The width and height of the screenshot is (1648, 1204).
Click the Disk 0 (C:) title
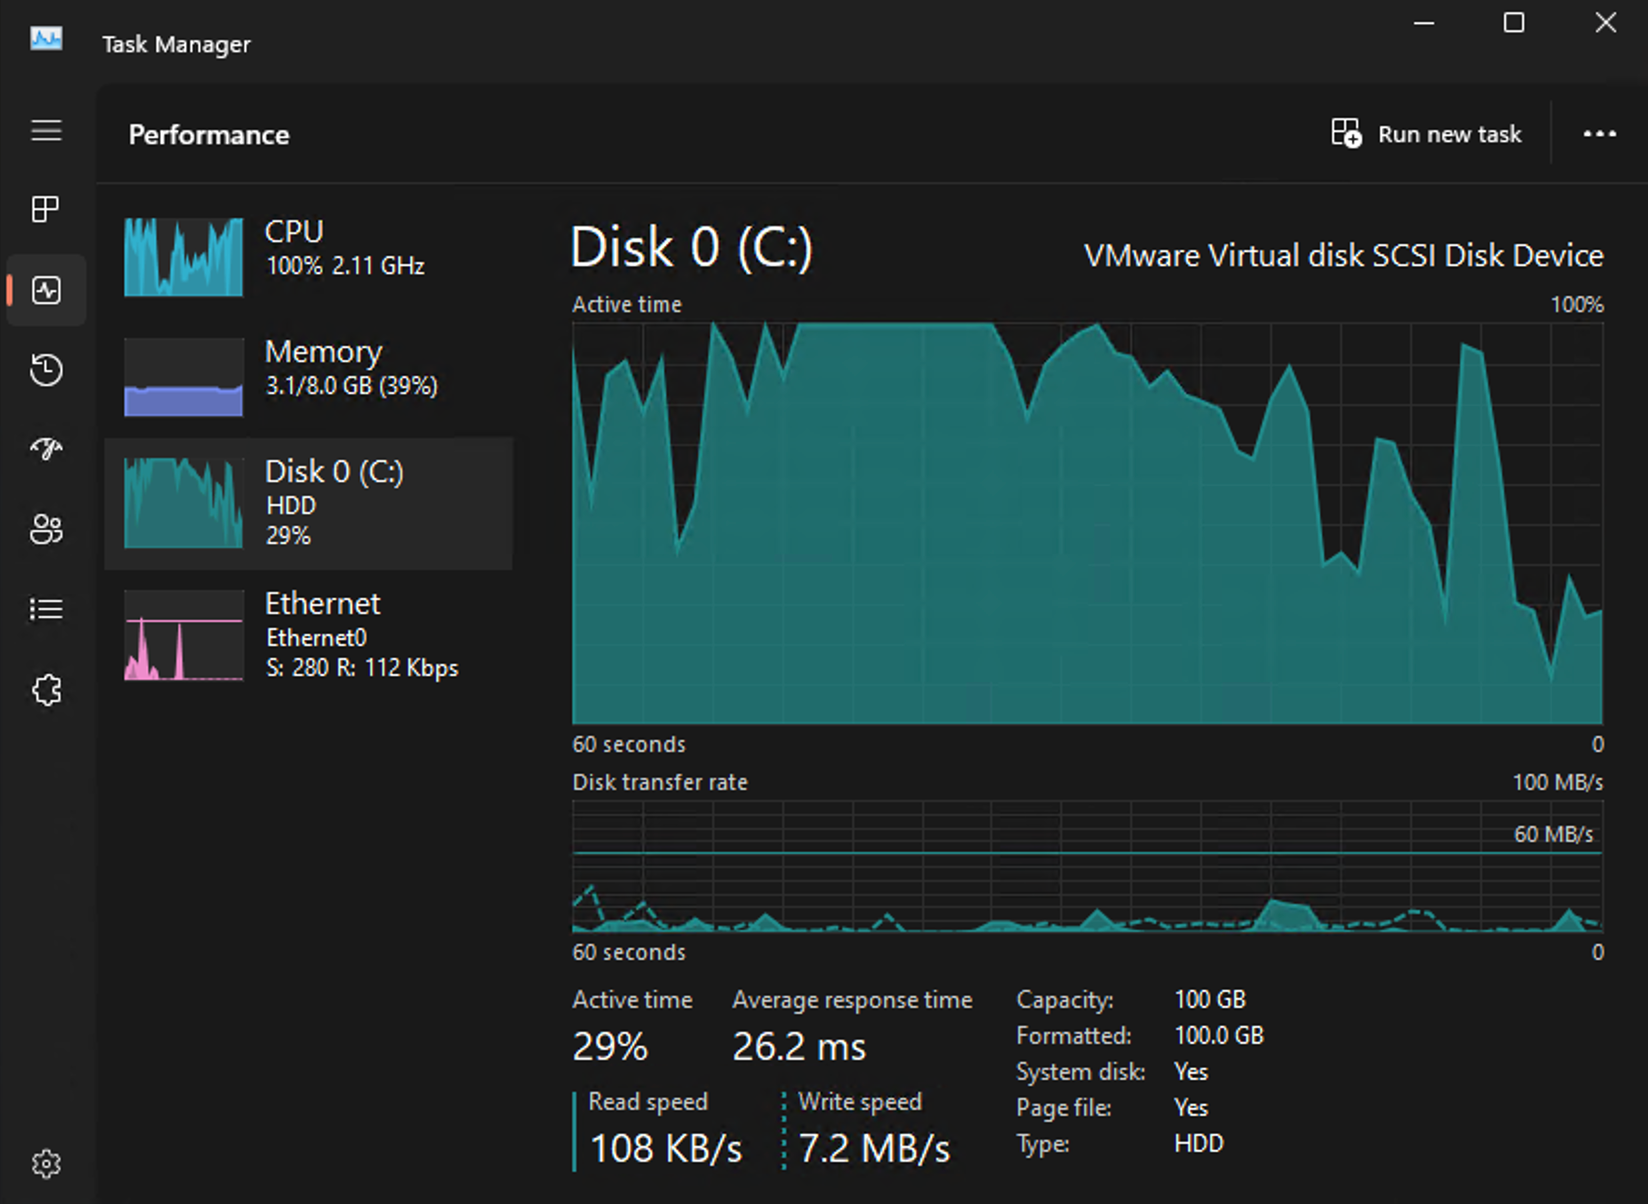click(691, 247)
